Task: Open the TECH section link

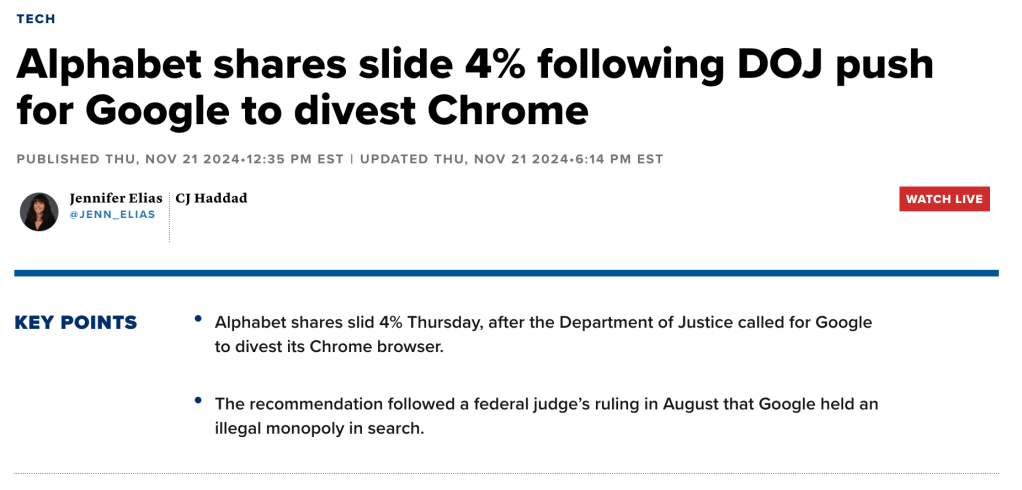Action: 36,19
